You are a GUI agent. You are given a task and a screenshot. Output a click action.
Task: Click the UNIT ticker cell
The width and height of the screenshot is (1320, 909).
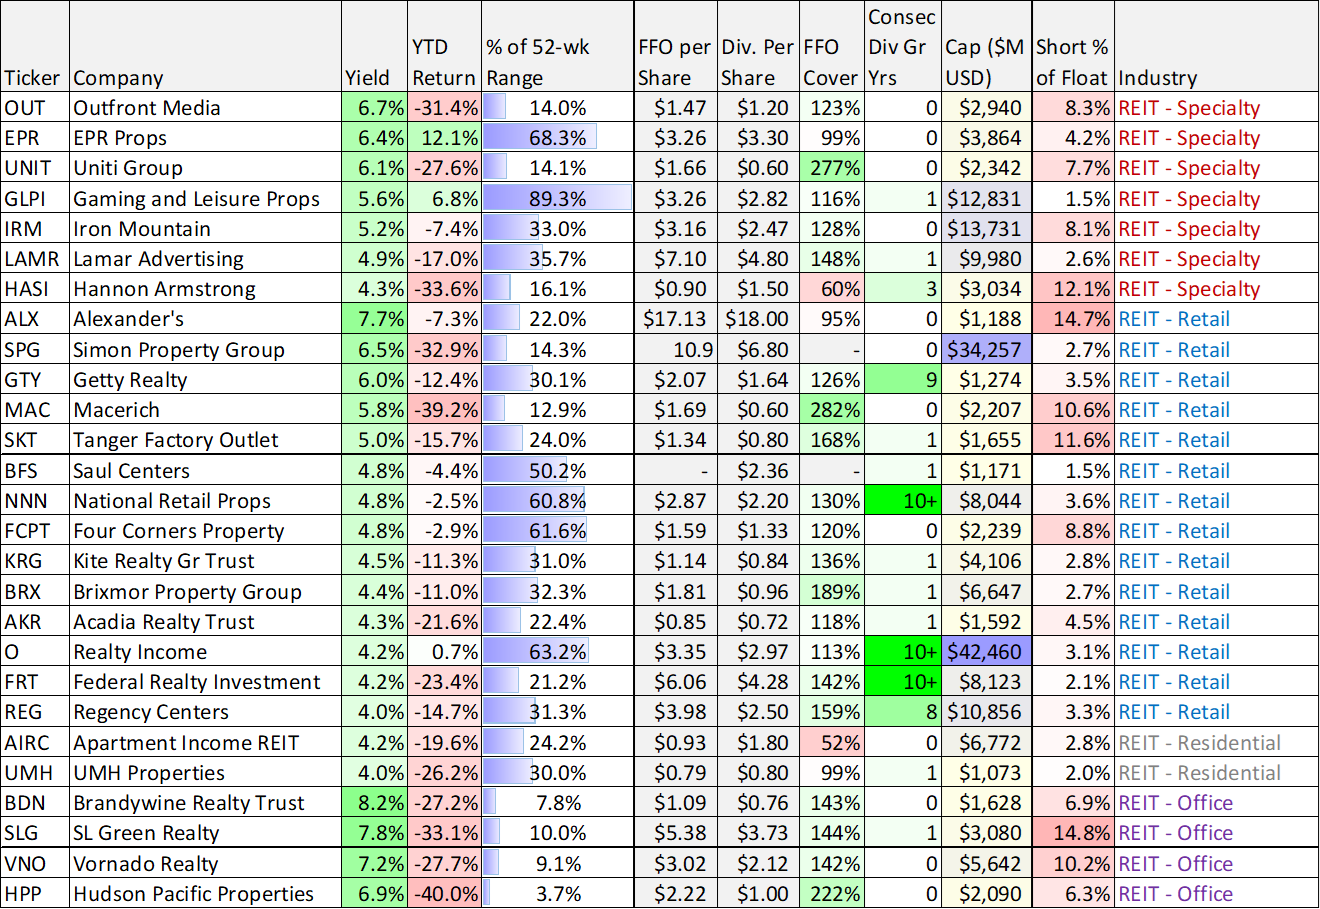click(35, 168)
